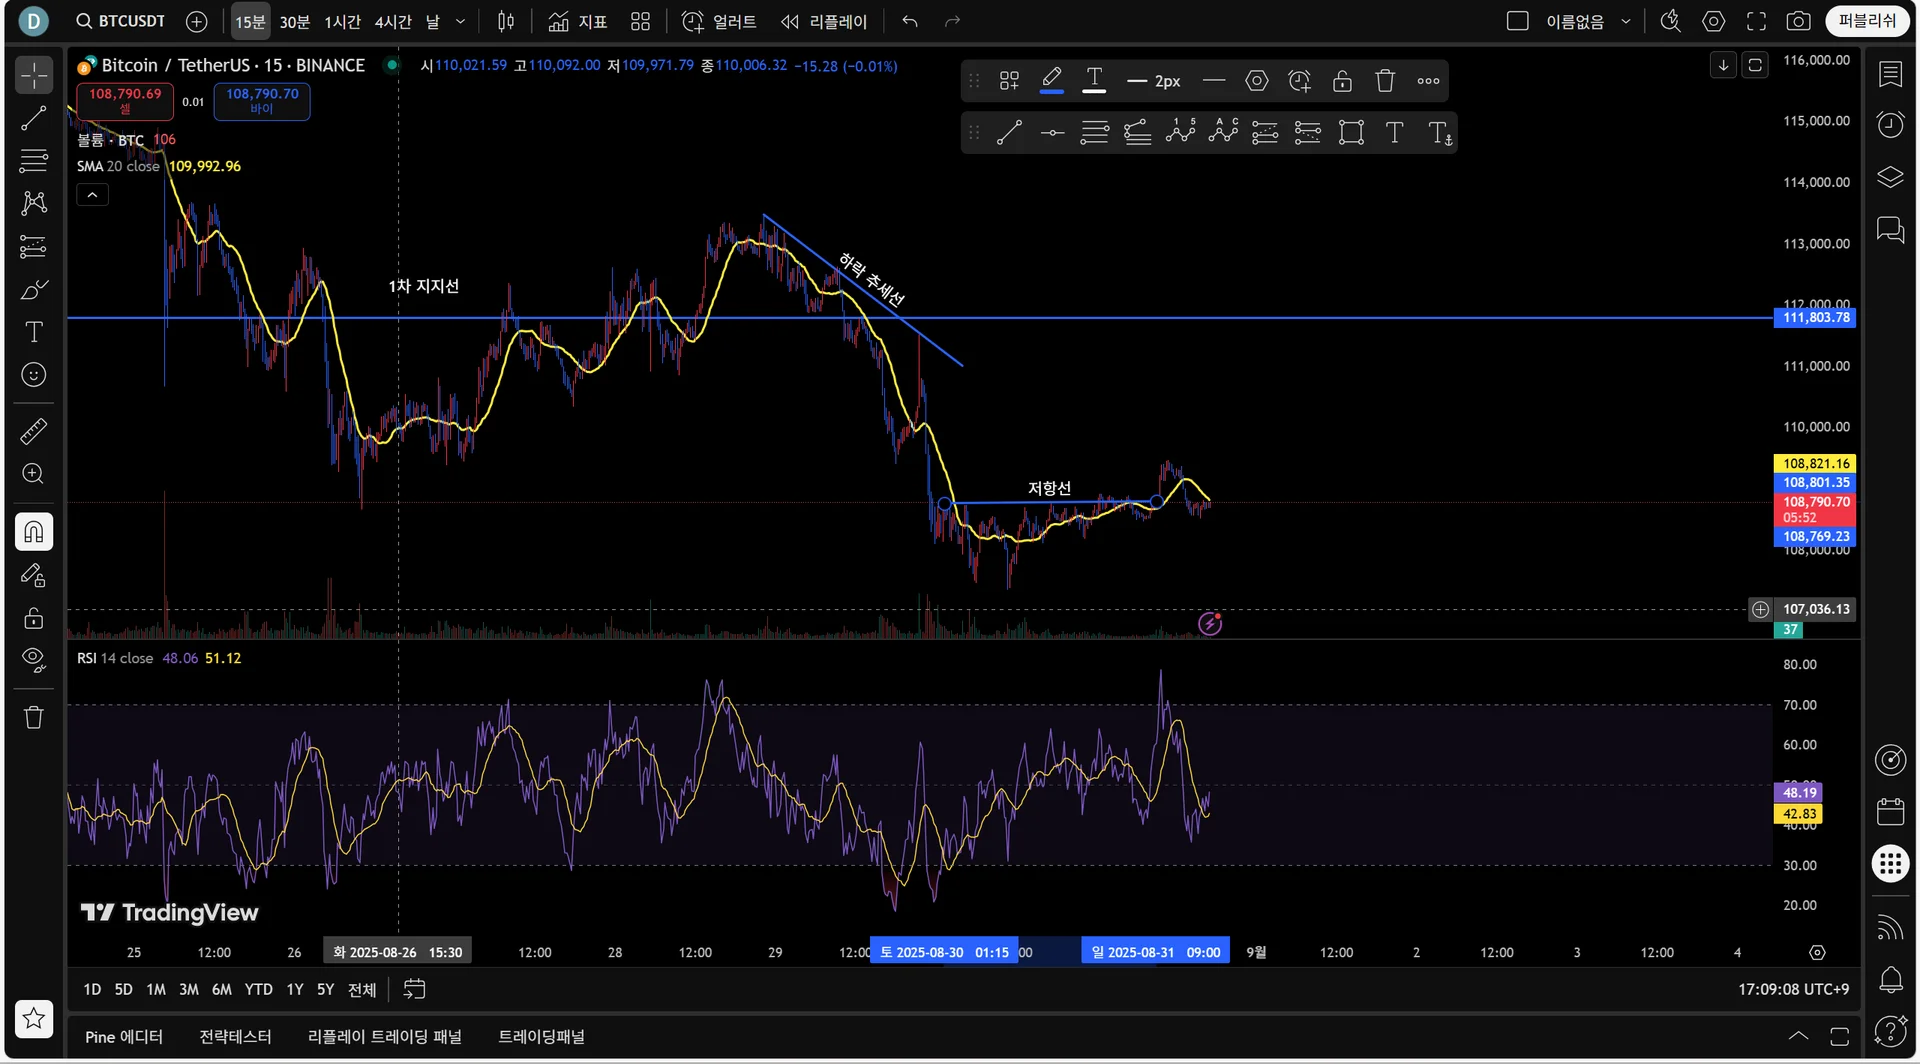Expand the timeframe interval dropdown arrow
The height and width of the screenshot is (1064, 1920).
tap(460, 21)
